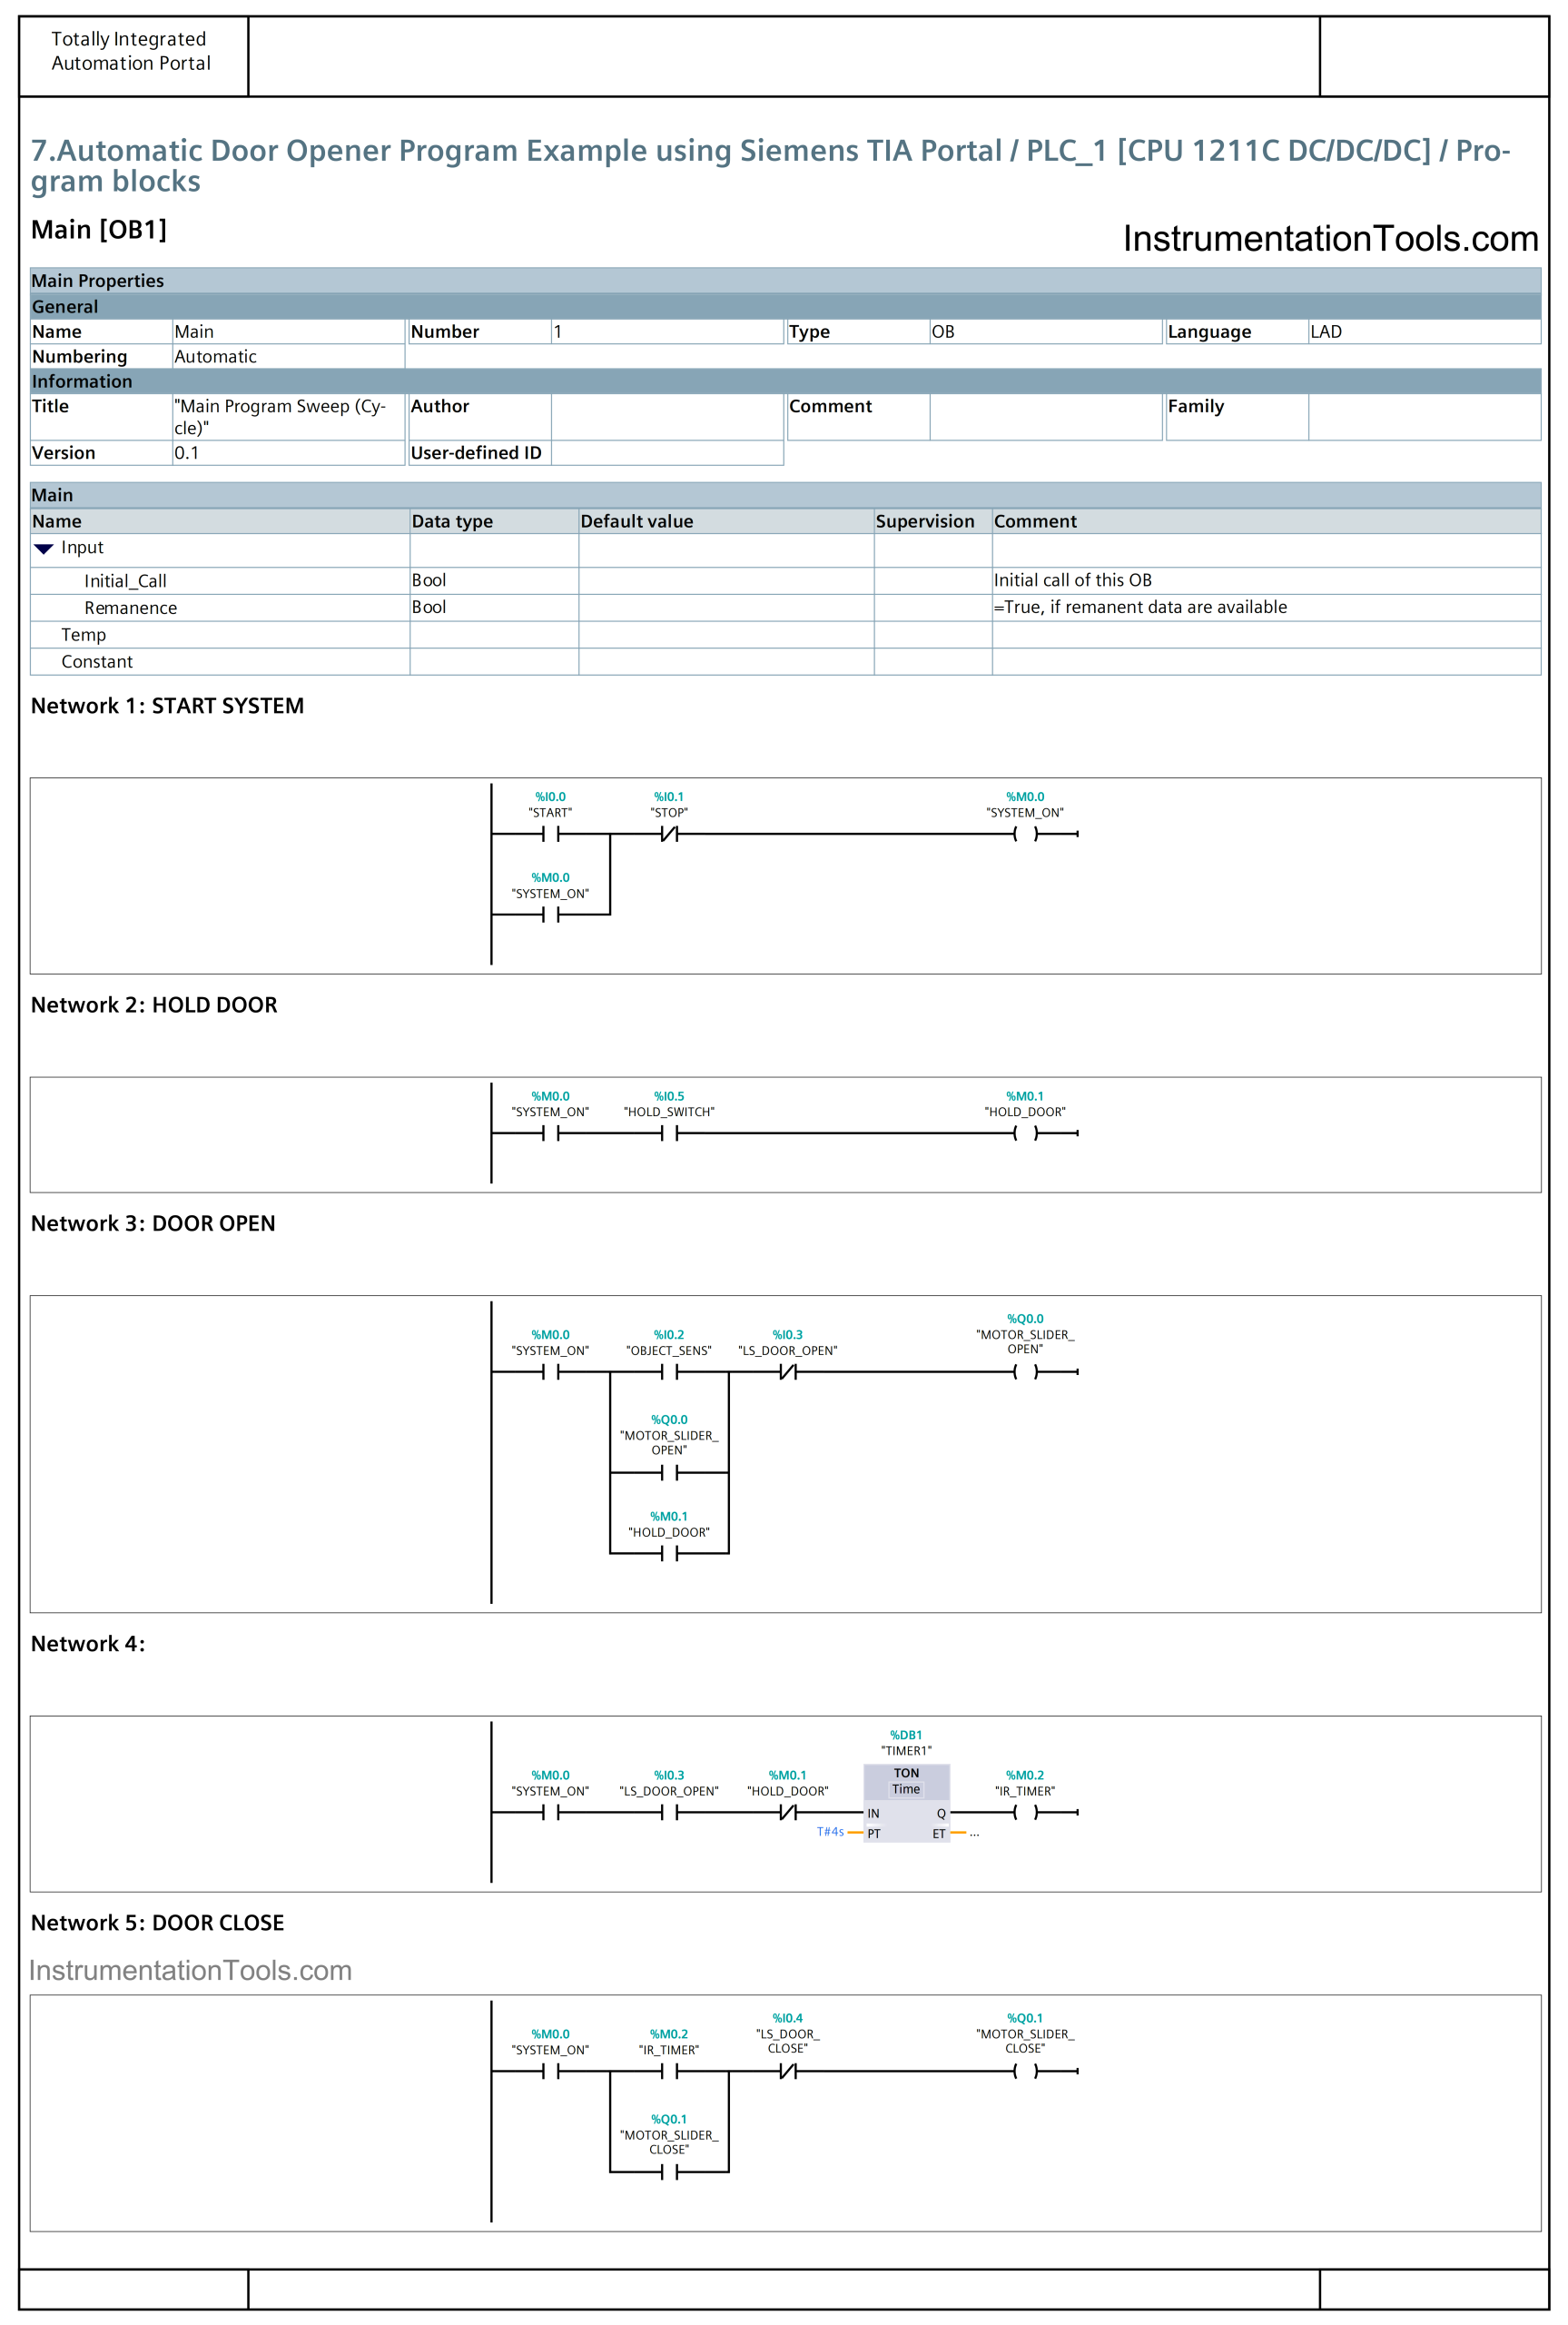This screenshot has width=1568, height=2325.
Task: Click the Language value "LAD"
Action: pos(1326,331)
